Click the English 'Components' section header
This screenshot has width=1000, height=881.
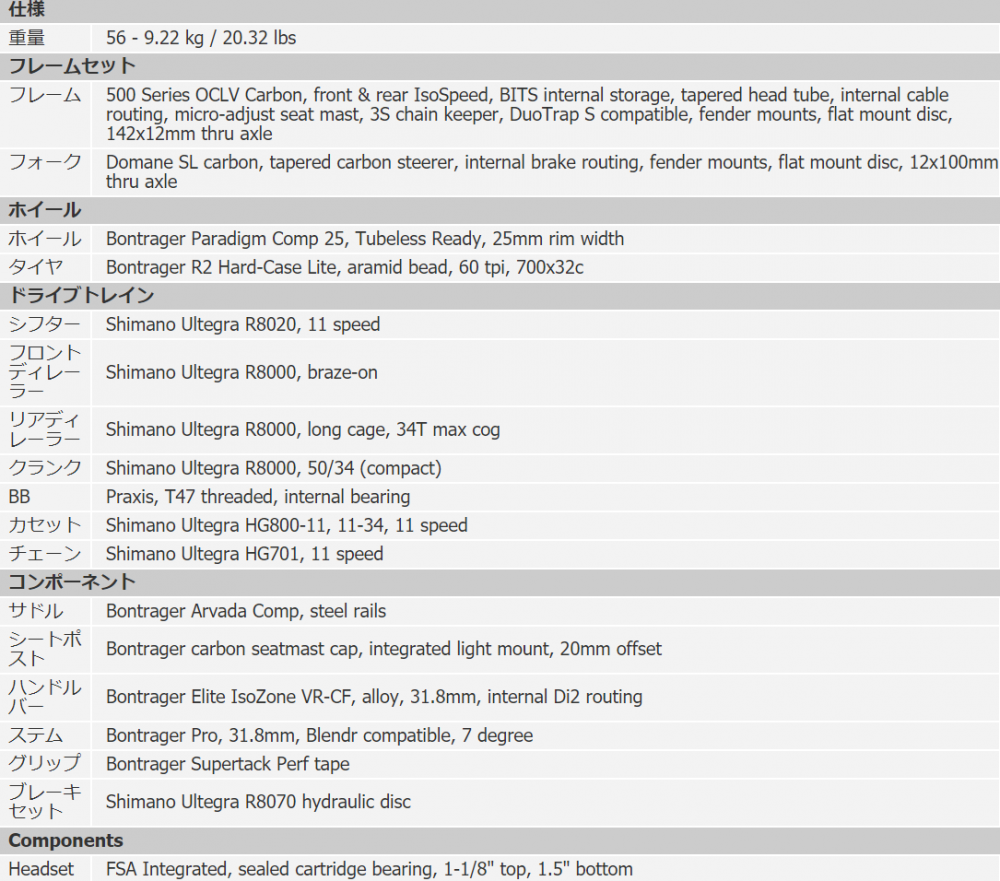pyautogui.click(x=66, y=840)
